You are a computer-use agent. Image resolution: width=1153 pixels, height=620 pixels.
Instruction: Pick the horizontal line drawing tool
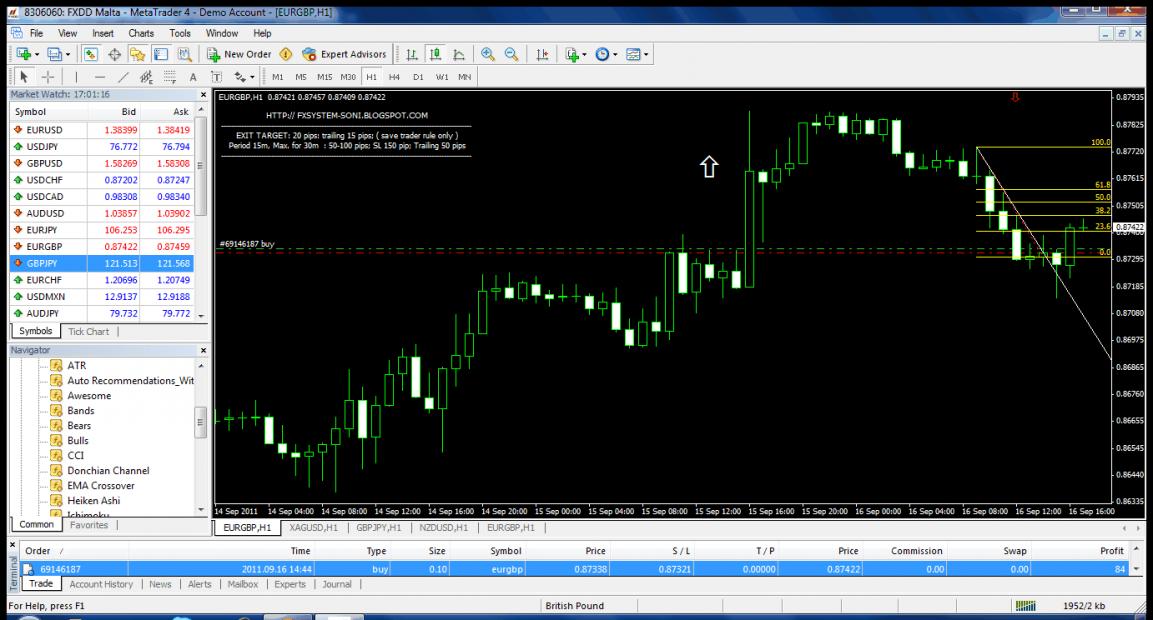pos(100,77)
